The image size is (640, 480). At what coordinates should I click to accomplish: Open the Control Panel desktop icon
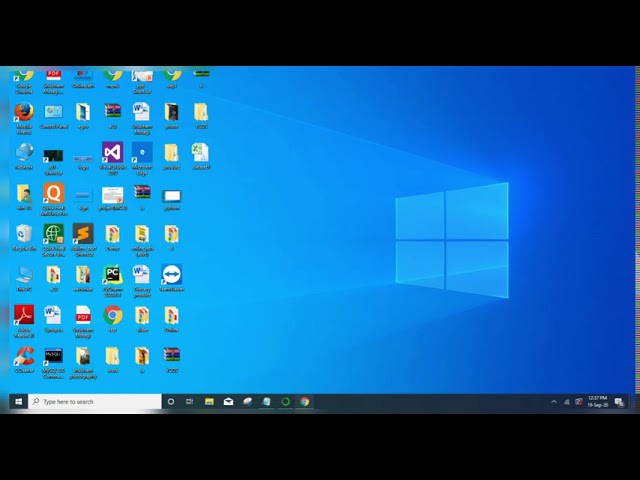pyautogui.click(x=53, y=112)
